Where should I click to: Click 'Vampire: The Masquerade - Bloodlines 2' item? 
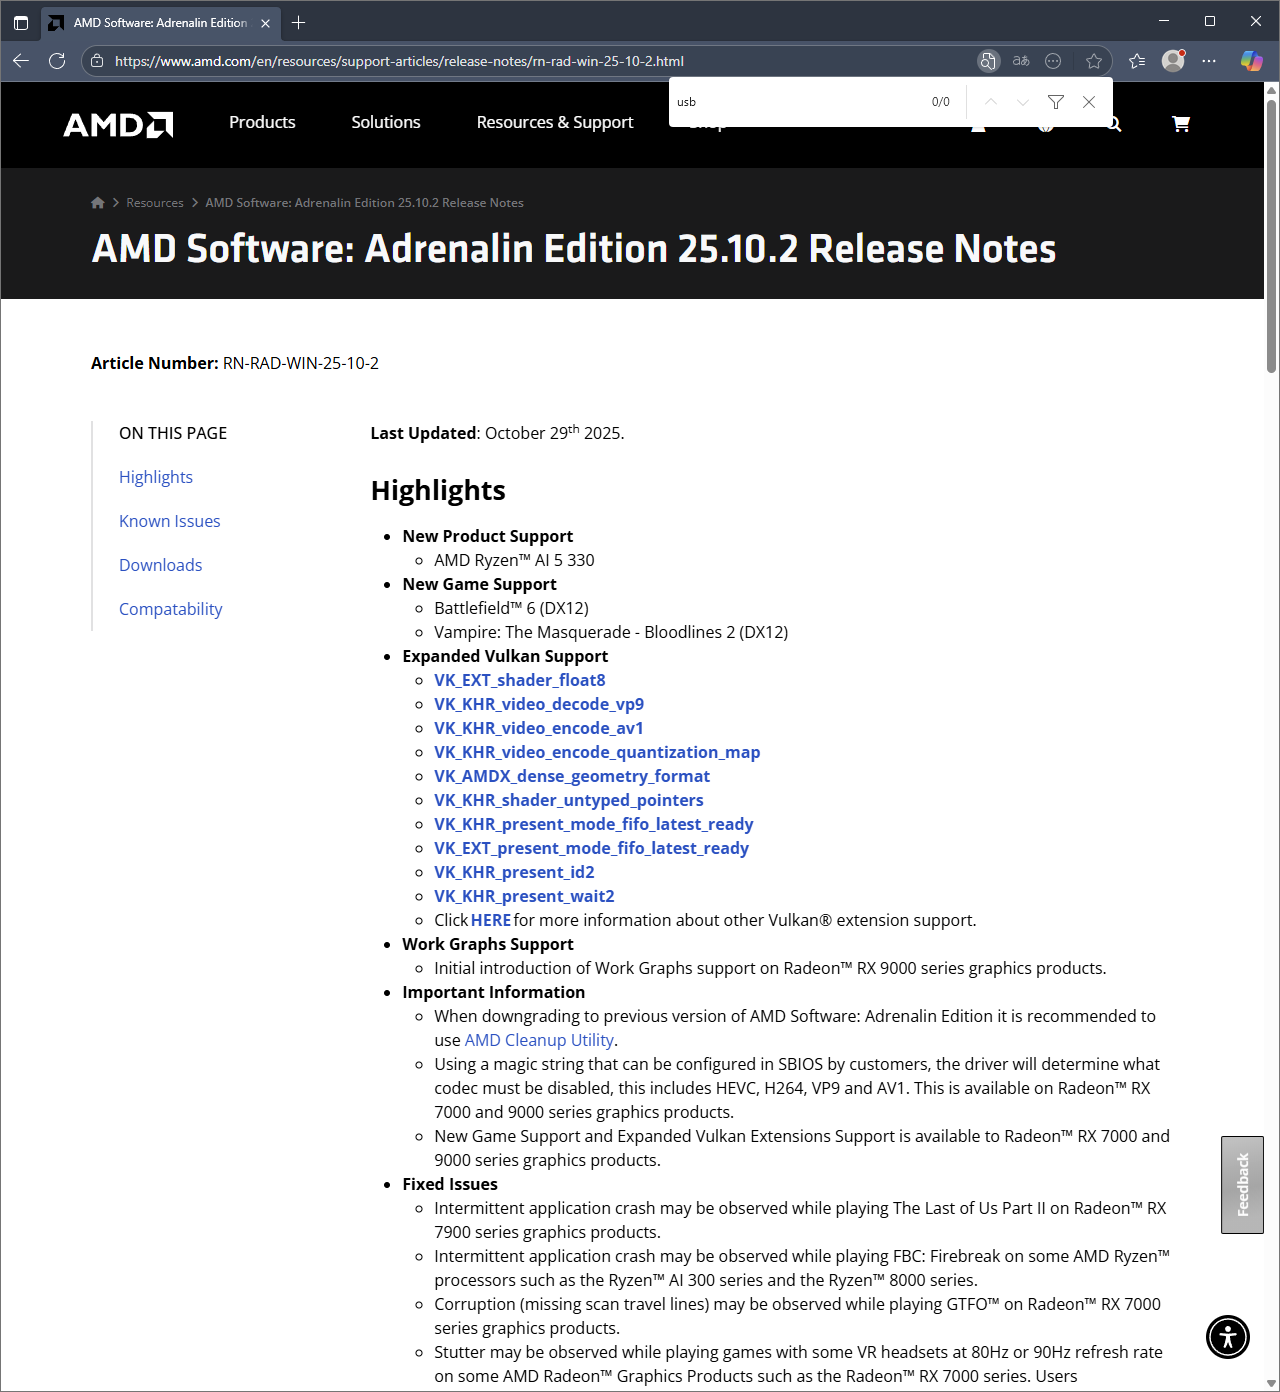[611, 632]
